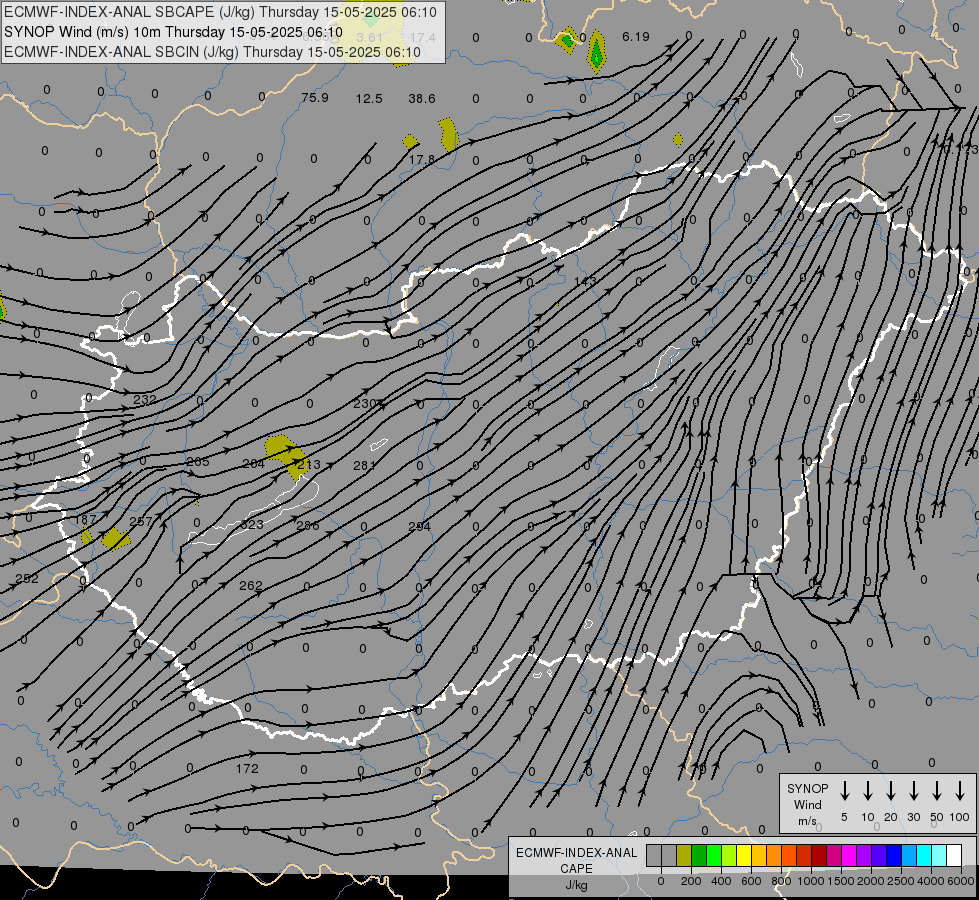Click the 6.19 value on the map
Viewport: 979px width, 900px height.
click(x=636, y=37)
